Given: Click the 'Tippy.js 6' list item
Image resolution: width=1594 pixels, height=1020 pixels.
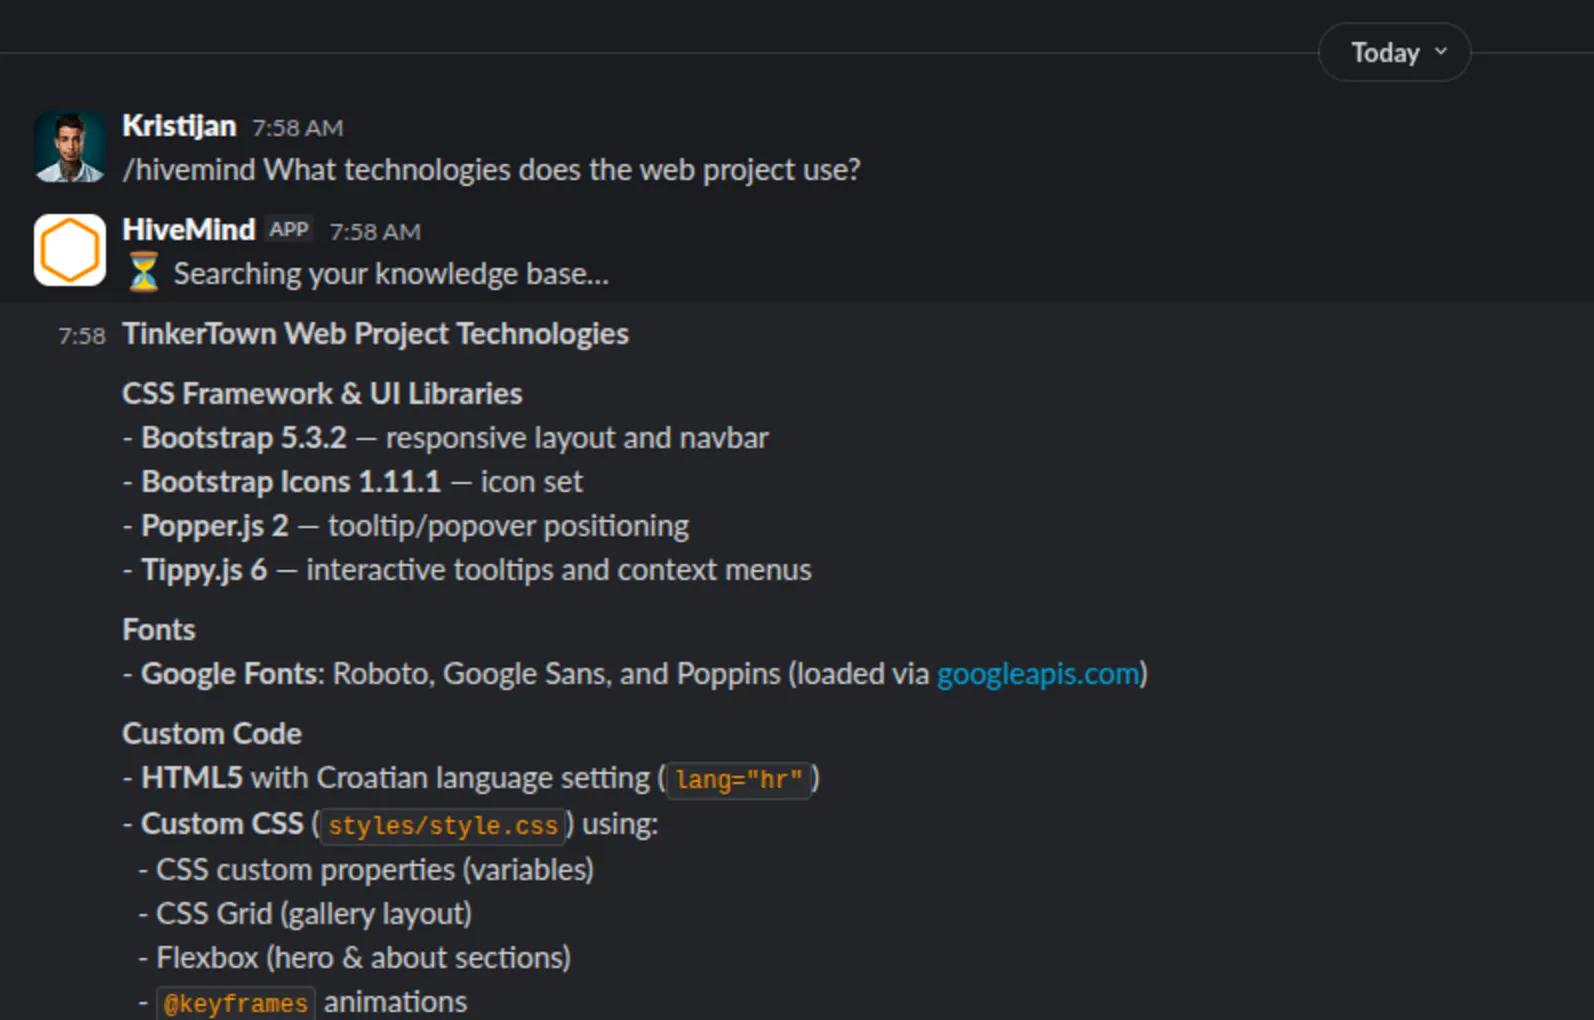Looking at the screenshot, I should 467,570.
